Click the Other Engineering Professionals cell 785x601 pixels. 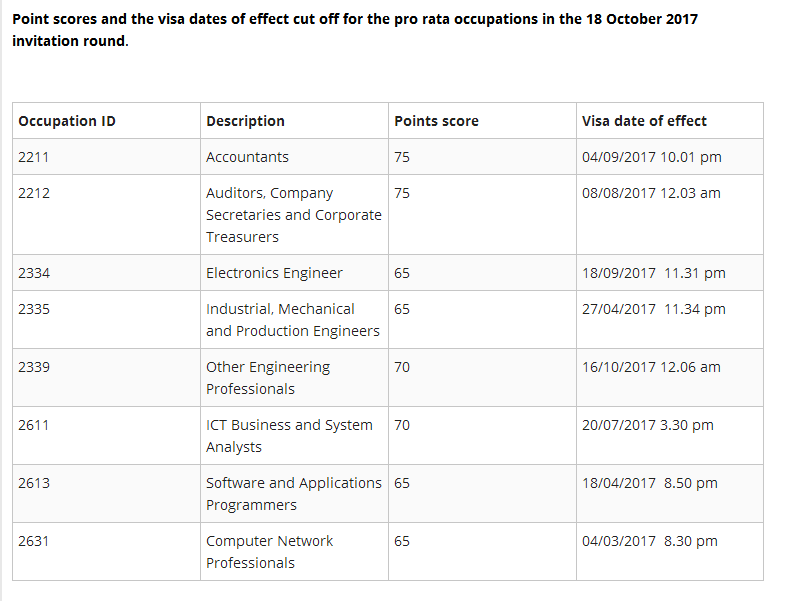click(267, 378)
